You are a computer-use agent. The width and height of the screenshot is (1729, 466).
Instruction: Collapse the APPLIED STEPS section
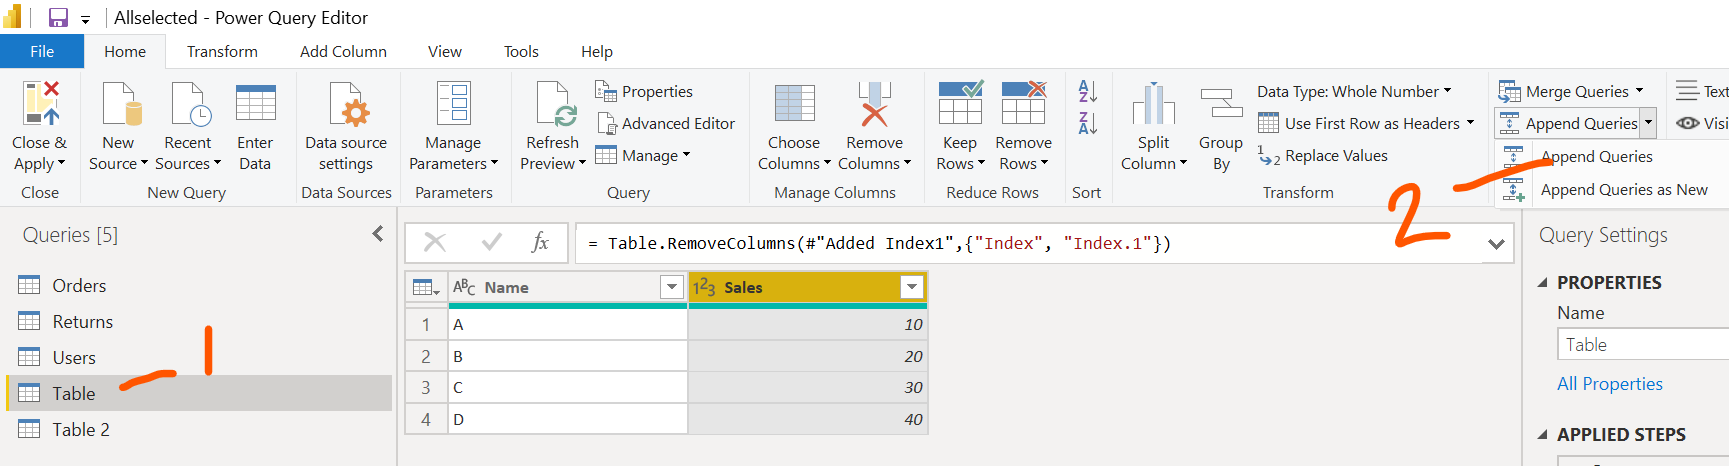click(1542, 435)
